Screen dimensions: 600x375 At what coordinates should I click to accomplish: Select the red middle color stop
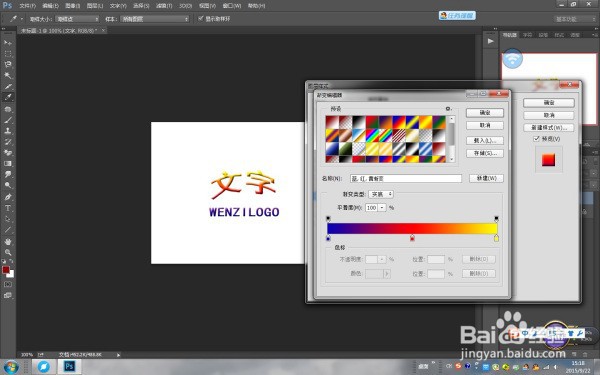pos(412,238)
